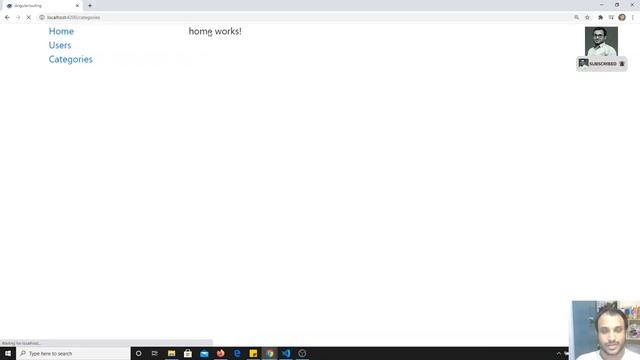Open Microsoft Edge from taskbar
The image size is (640, 360).
[x=237, y=353]
